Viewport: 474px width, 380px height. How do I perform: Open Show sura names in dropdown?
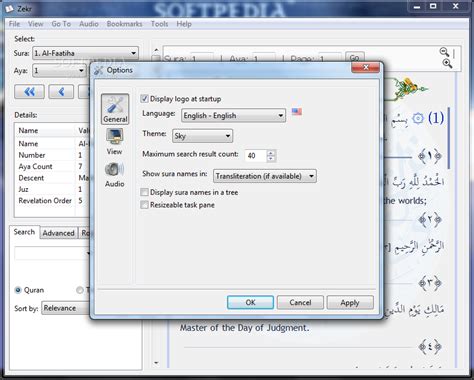point(265,176)
